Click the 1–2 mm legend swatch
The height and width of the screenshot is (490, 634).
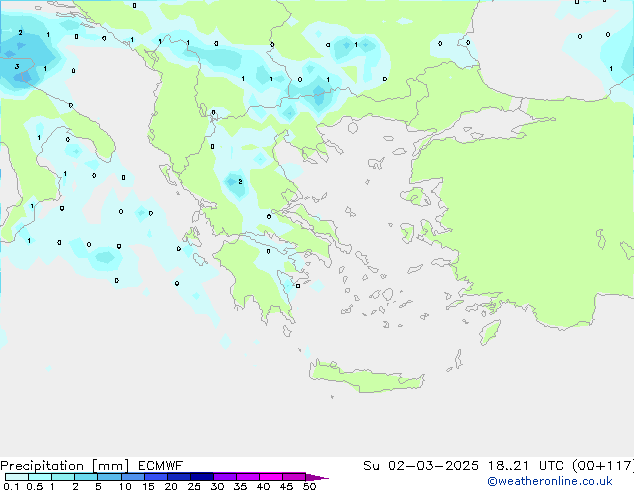[x=63, y=477]
